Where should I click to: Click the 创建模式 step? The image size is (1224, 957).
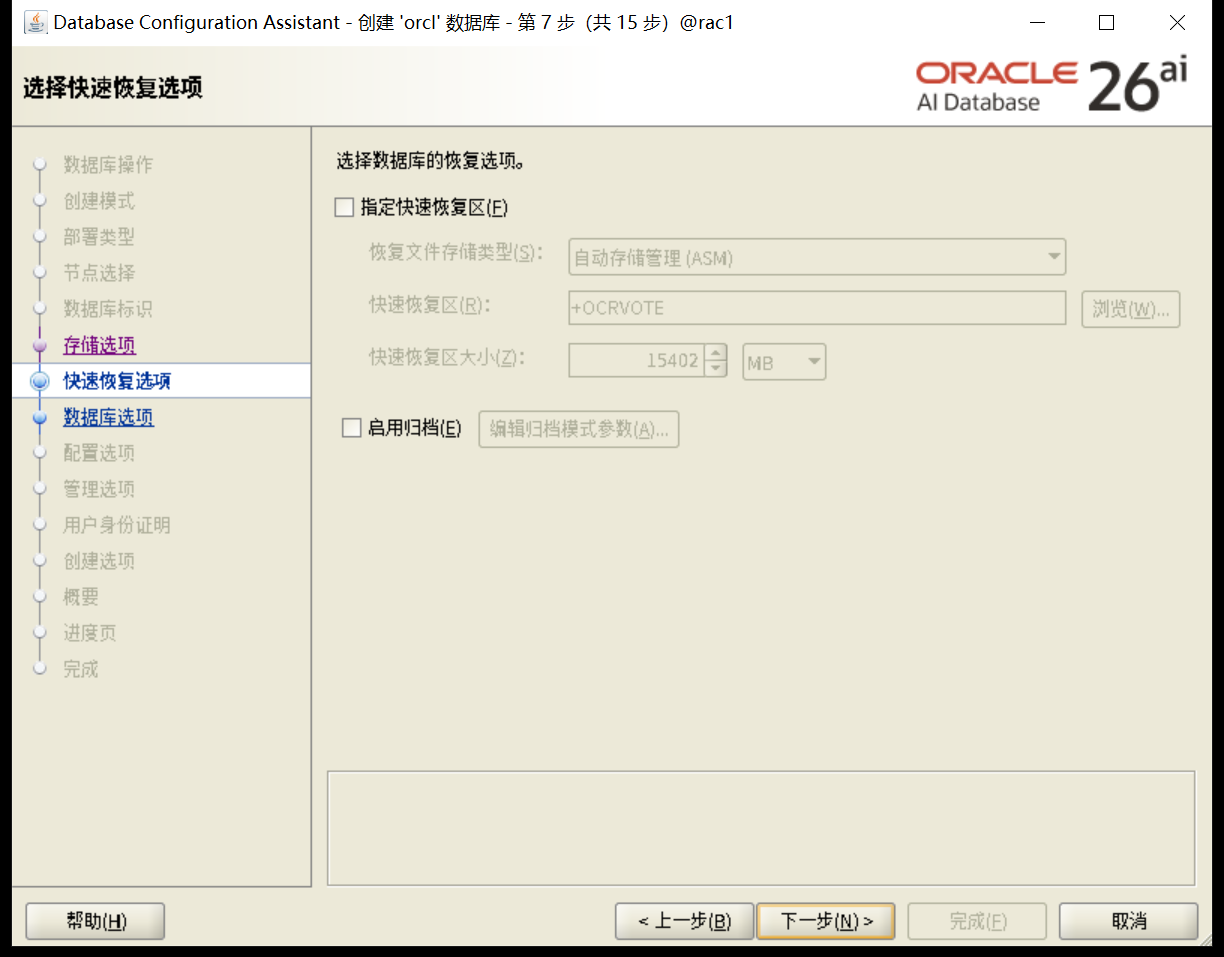click(99, 201)
